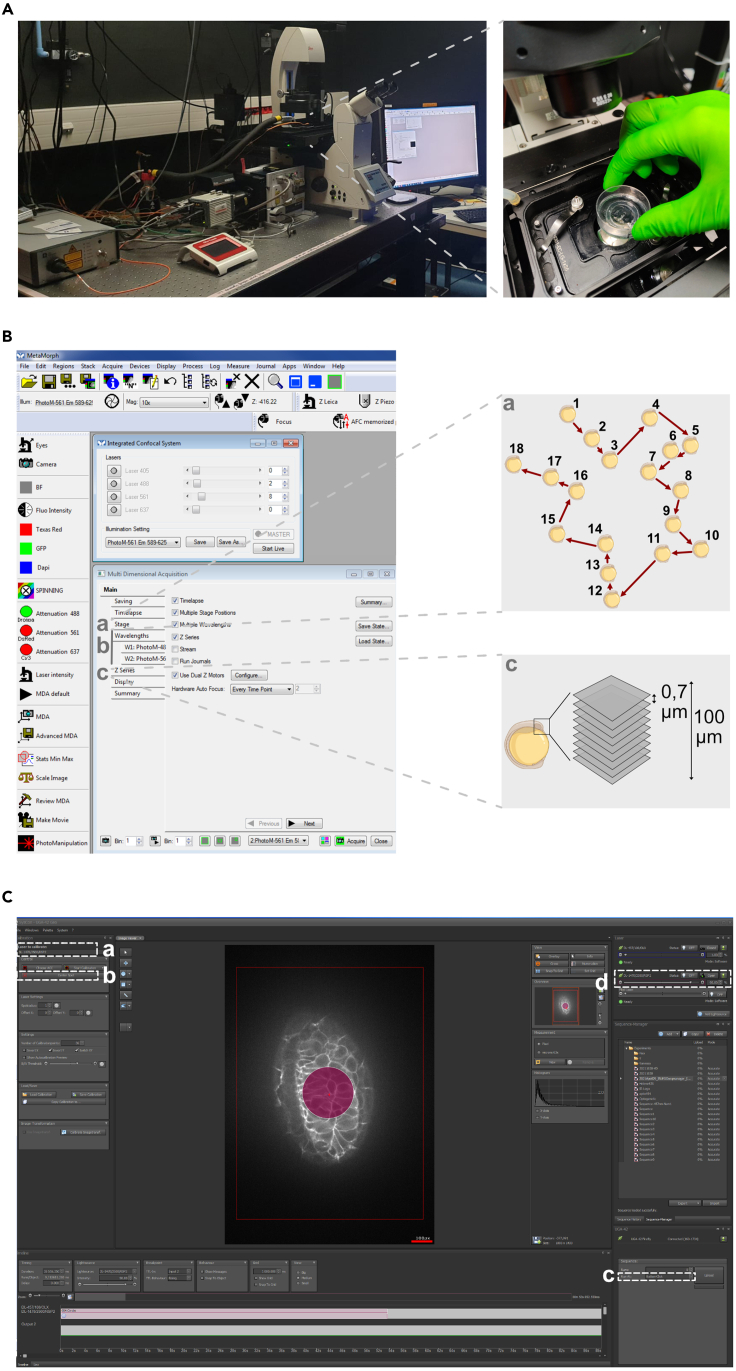
Task: Toggle Laser 405 on button
Action: click(x=114, y=470)
